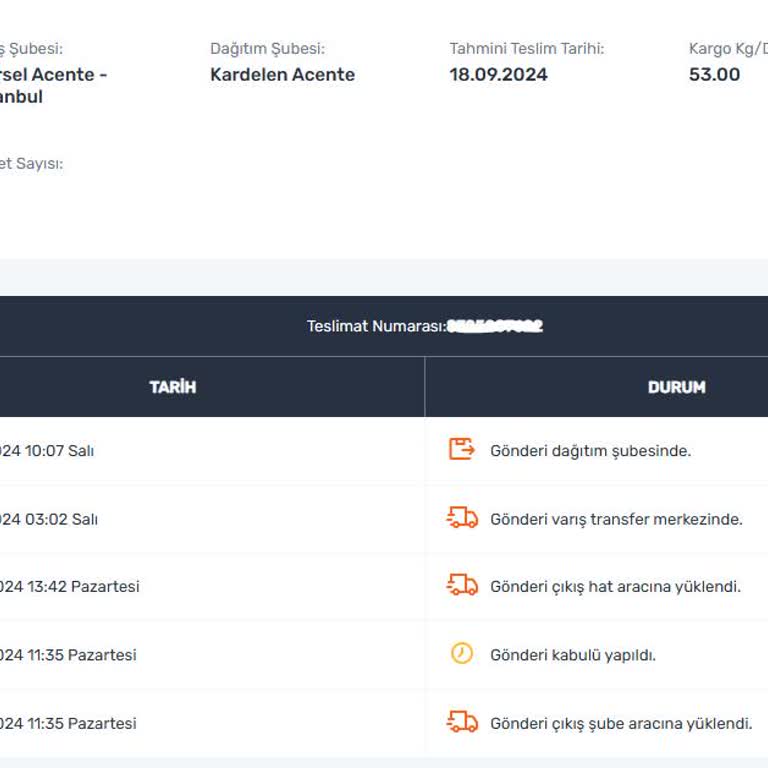Click truck icon beside 'Gönderi çıkış şube aracına yüklendi'
768x768 pixels.
point(462,722)
